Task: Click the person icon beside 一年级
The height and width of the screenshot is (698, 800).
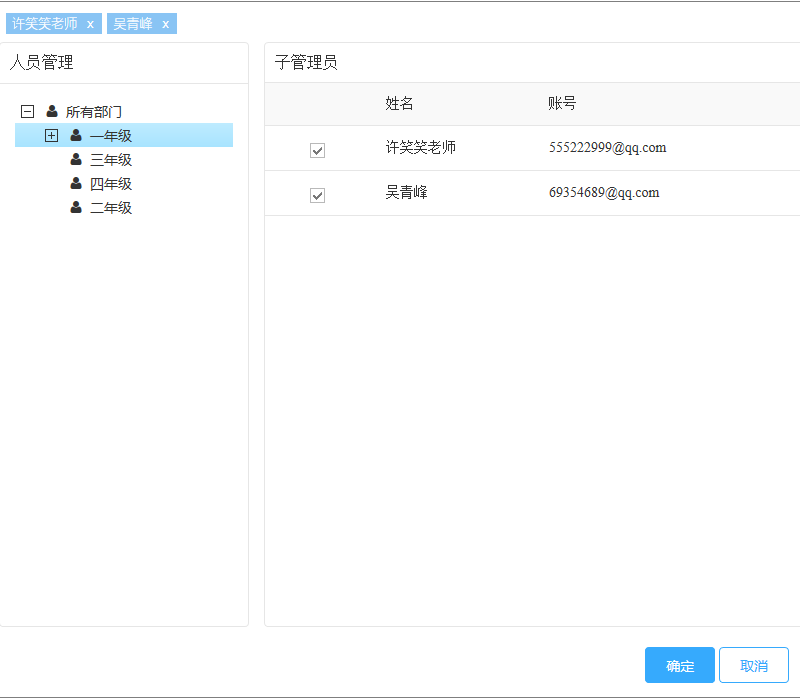Action: pos(76,135)
